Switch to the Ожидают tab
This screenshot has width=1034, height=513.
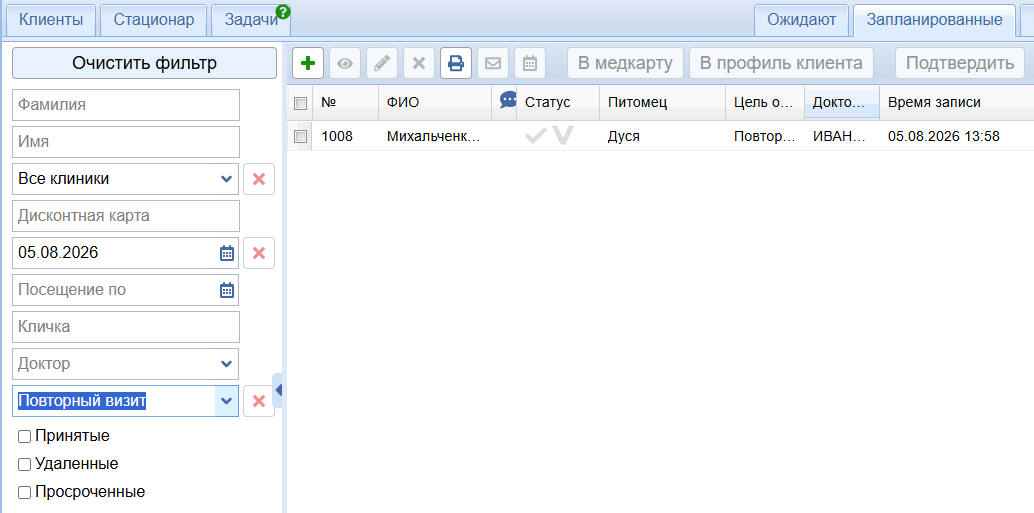tap(802, 20)
